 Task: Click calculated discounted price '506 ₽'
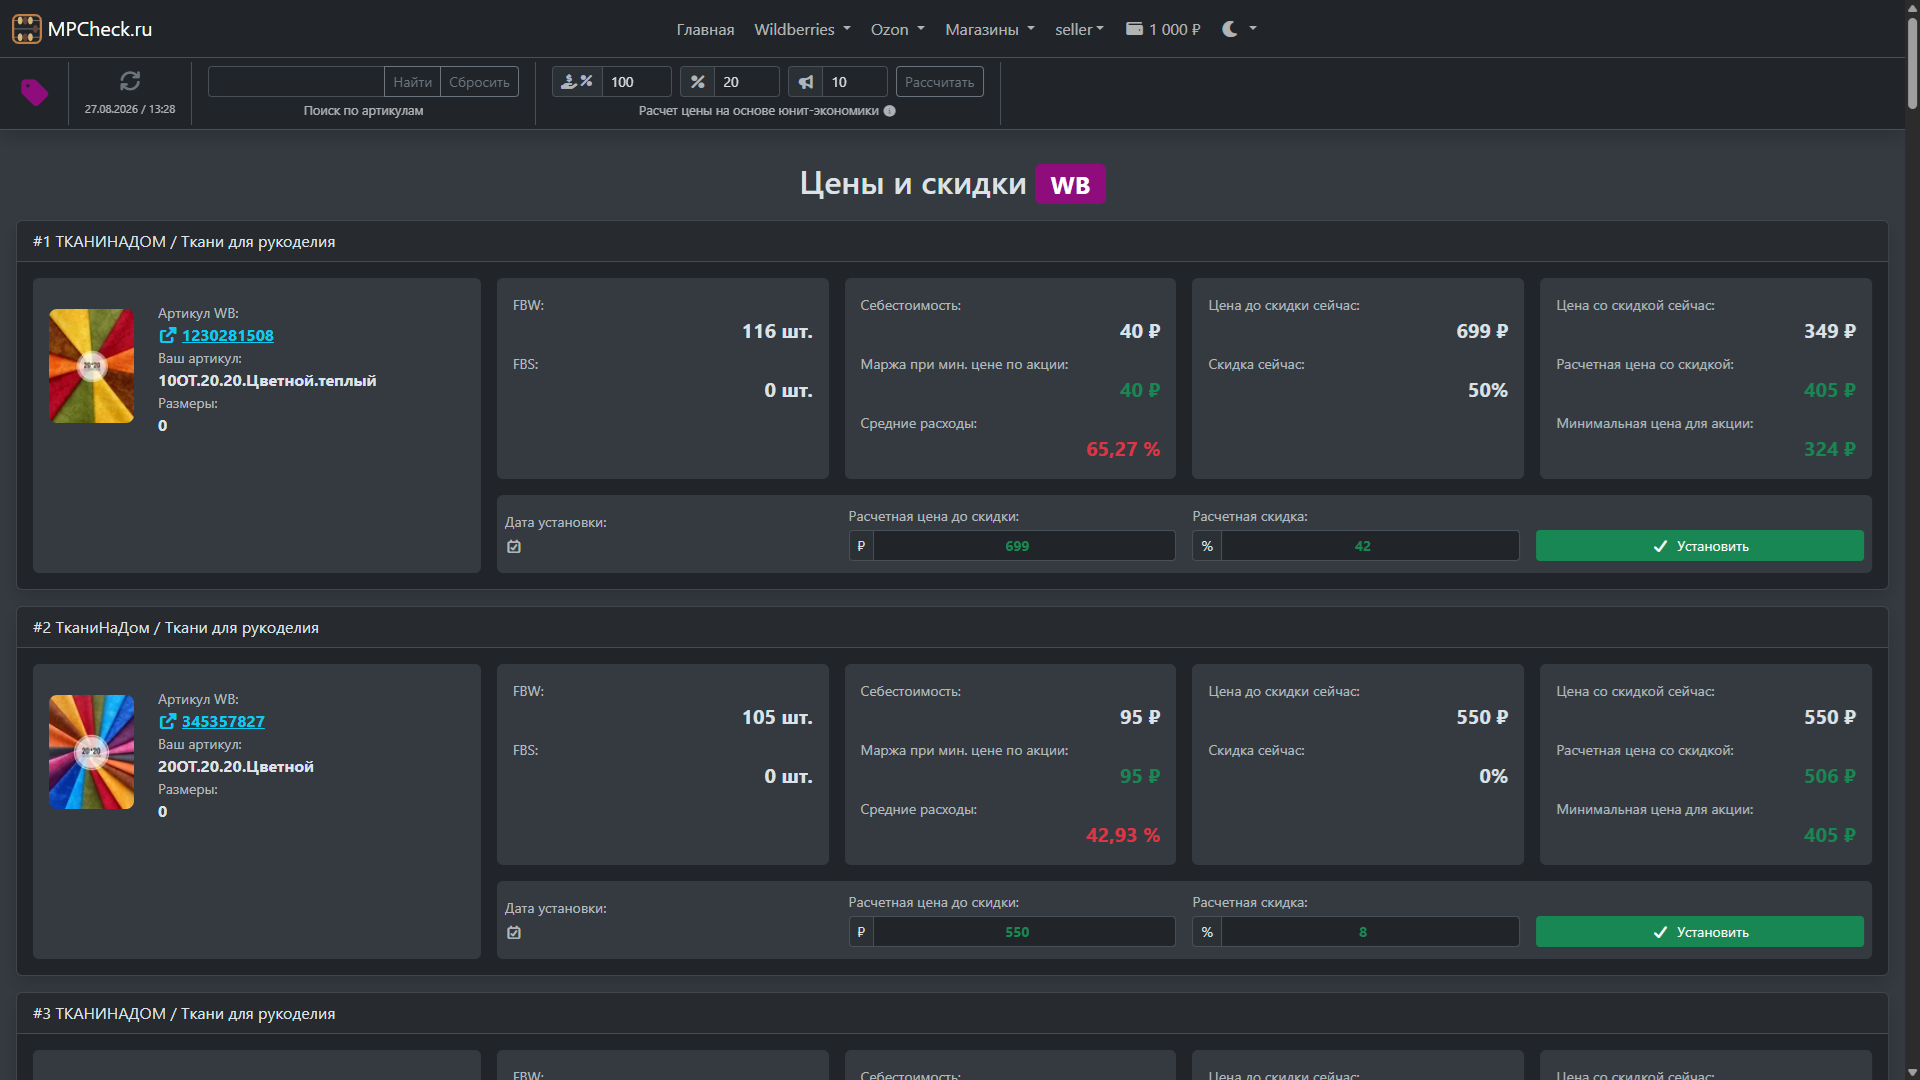pyautogui.click(x=1830, y=776)
